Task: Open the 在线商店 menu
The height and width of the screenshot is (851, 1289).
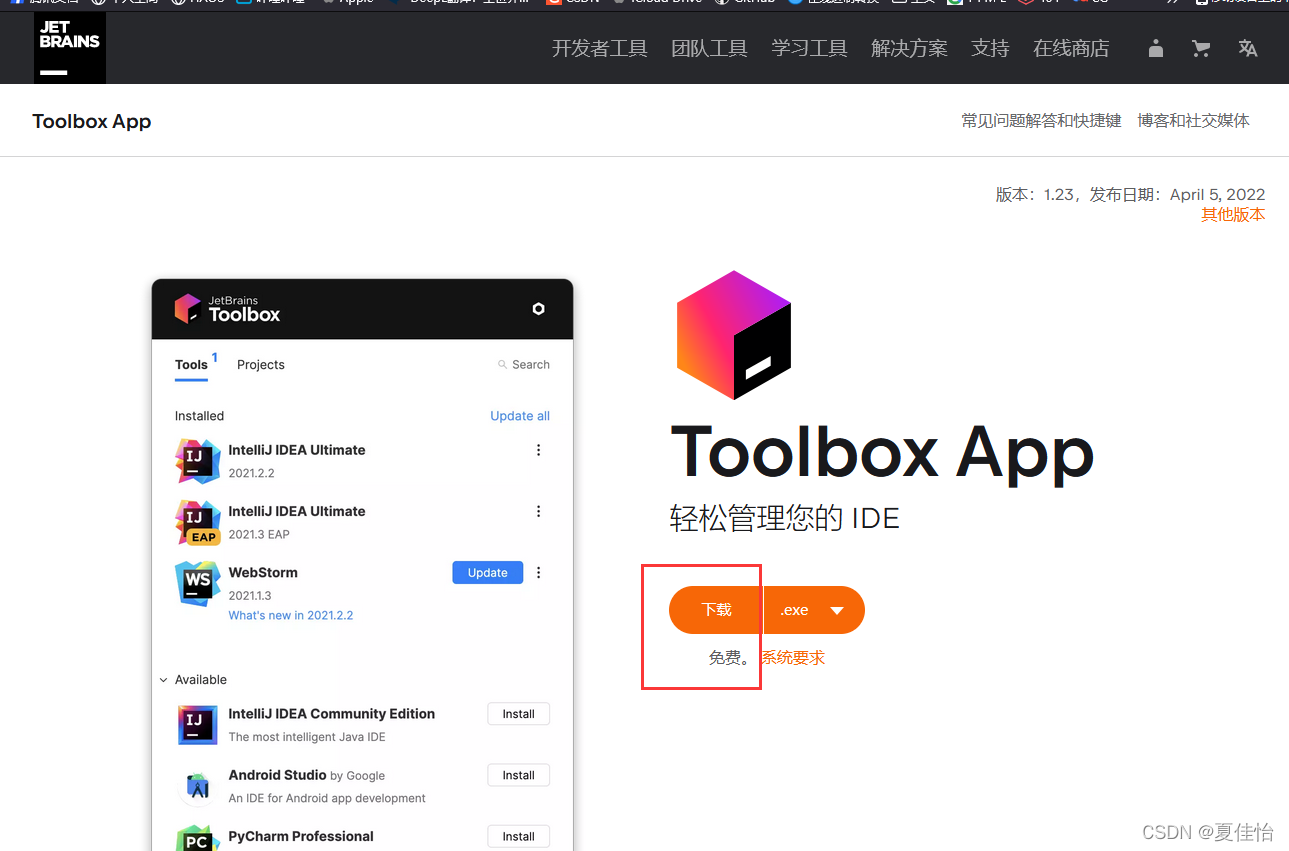Action: pos(1071,48)
